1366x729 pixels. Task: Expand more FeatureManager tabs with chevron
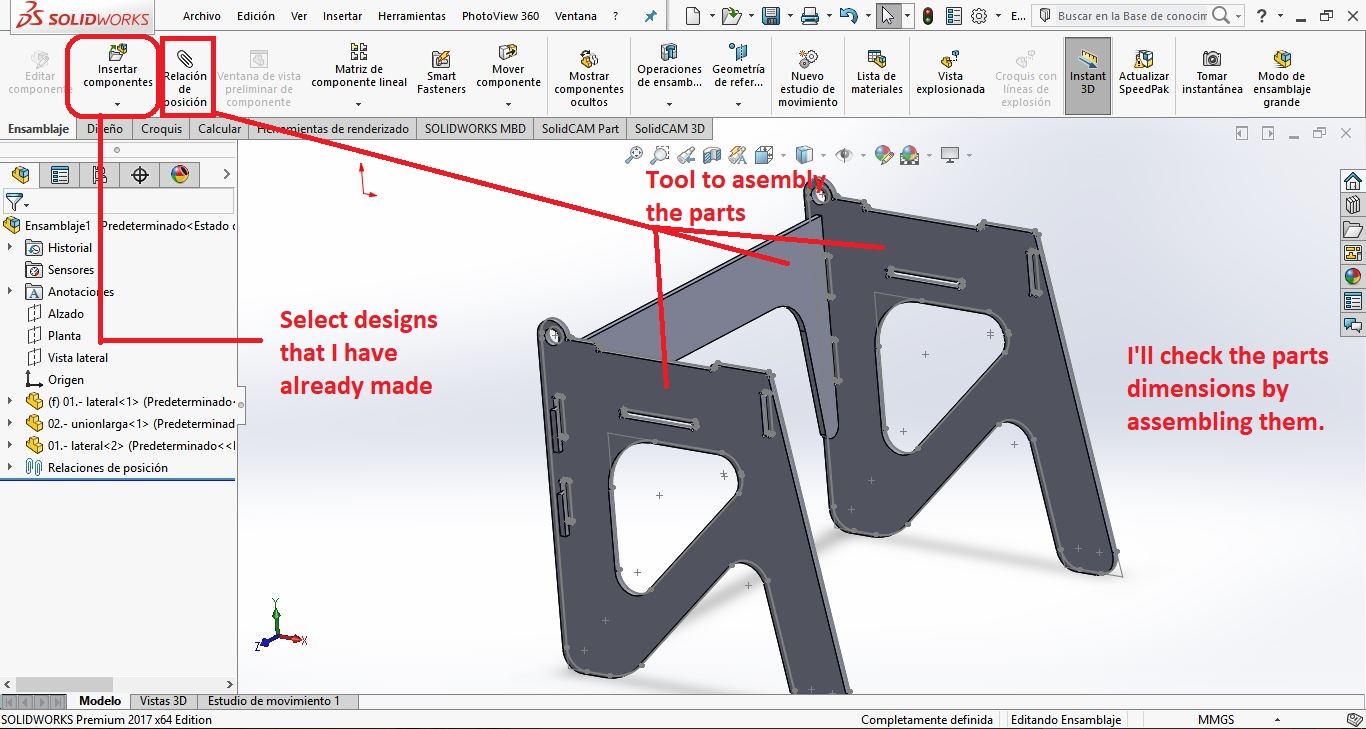(226, 175)
